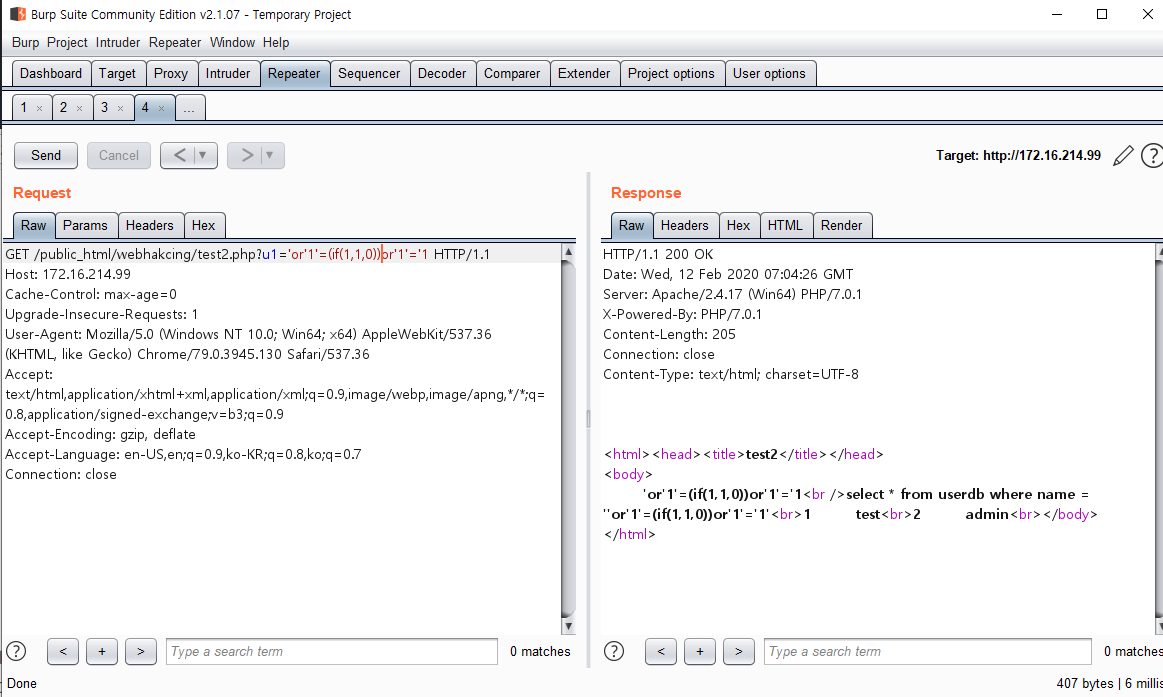
Task: Open the forward history dropdown arrow
Action: [x=270, y=155]
